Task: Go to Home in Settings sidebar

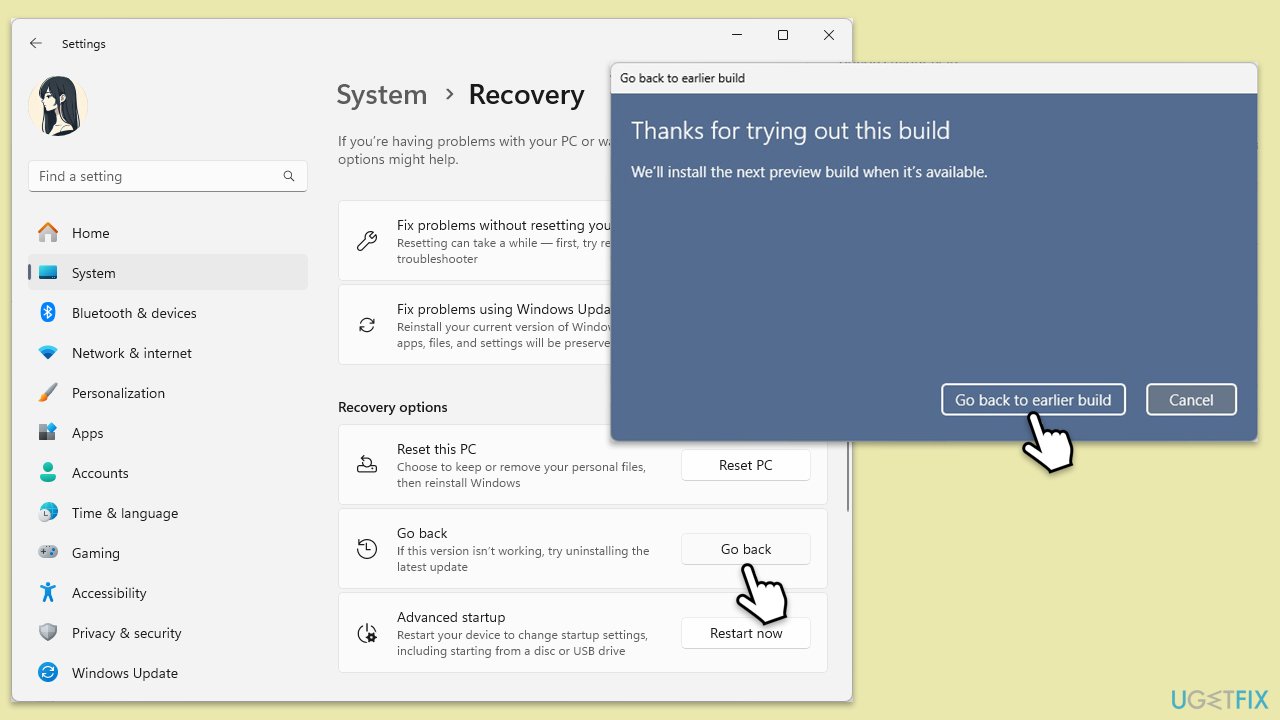Action: 90,233
